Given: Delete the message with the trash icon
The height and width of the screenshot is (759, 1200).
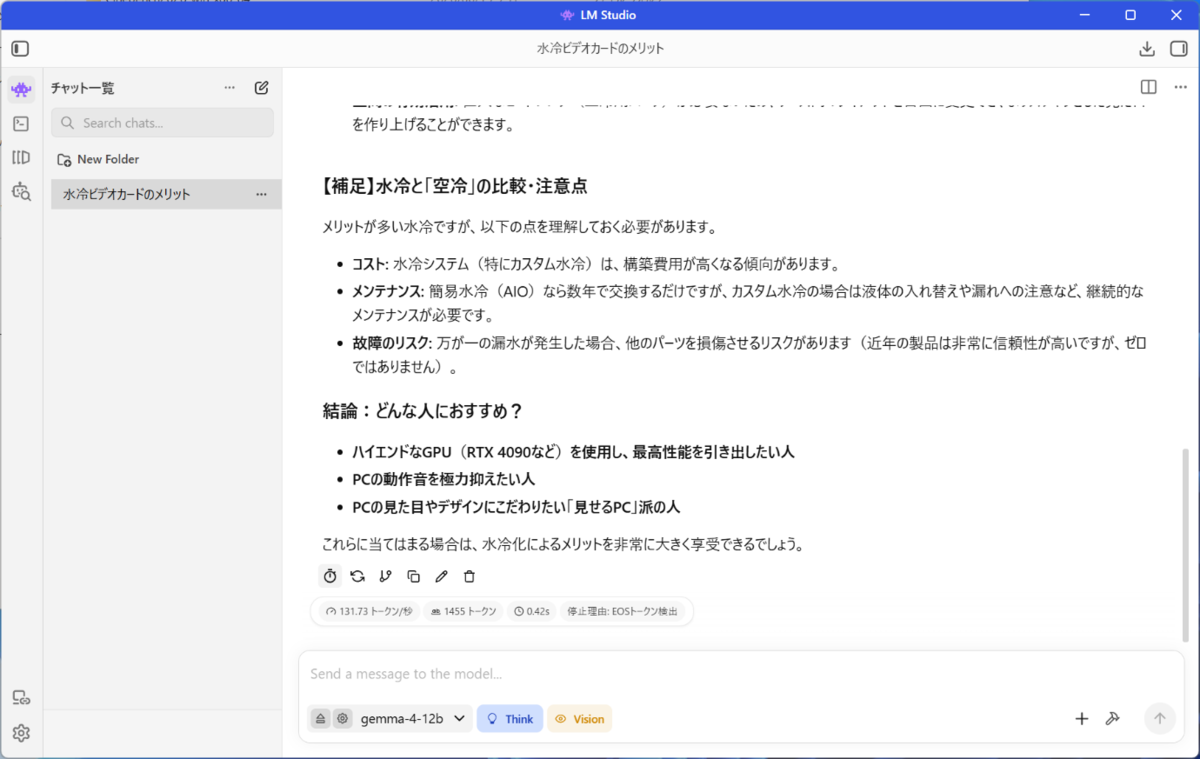Looking at the screenshot, I should pos(469,576).
